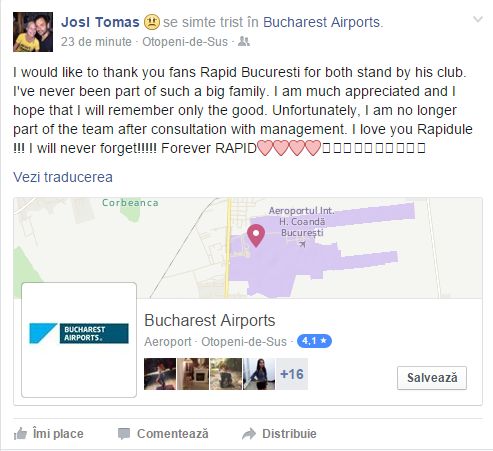Open the Bucharest Airports page title

pyautogui.click(x=210, y=320)
